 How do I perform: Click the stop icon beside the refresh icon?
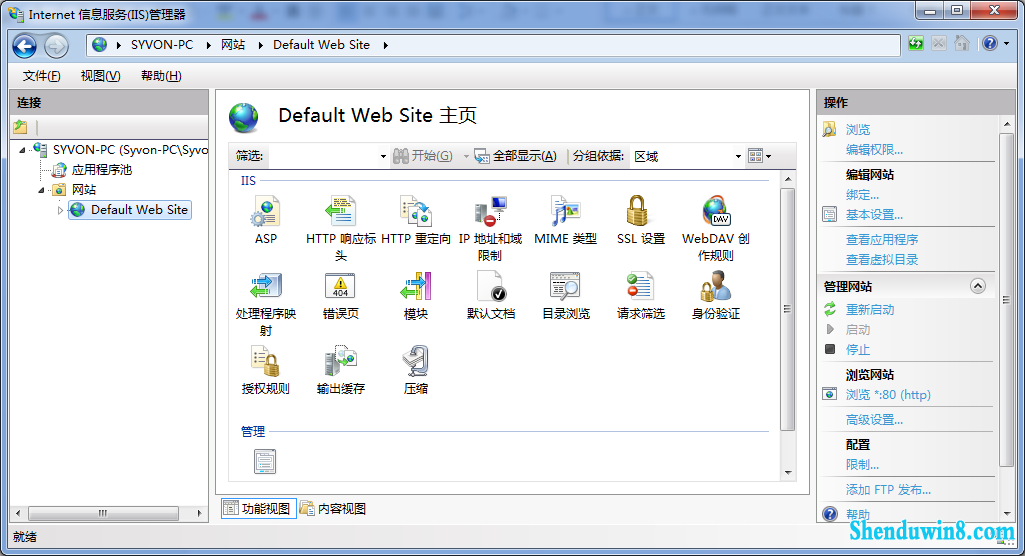(x=939, y=44)
